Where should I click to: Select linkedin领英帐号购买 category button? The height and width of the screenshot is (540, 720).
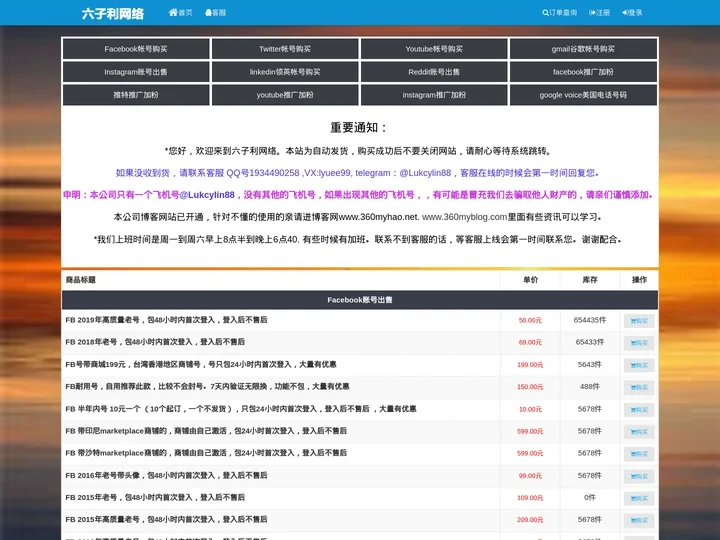tap(285, 72)
